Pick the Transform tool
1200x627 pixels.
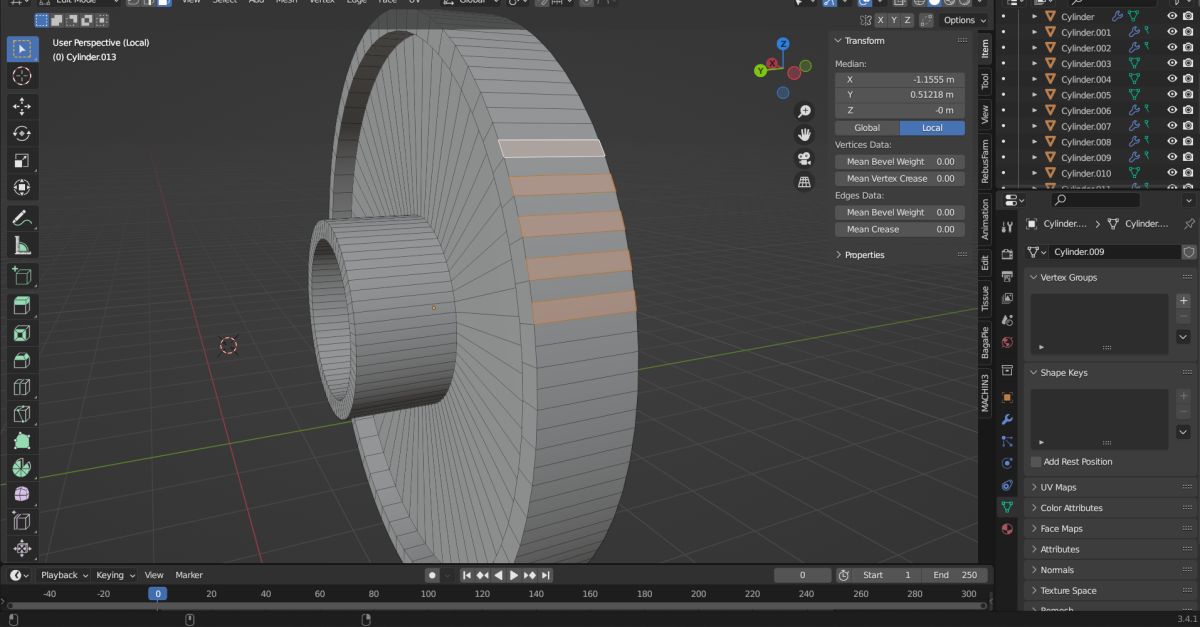22,187
